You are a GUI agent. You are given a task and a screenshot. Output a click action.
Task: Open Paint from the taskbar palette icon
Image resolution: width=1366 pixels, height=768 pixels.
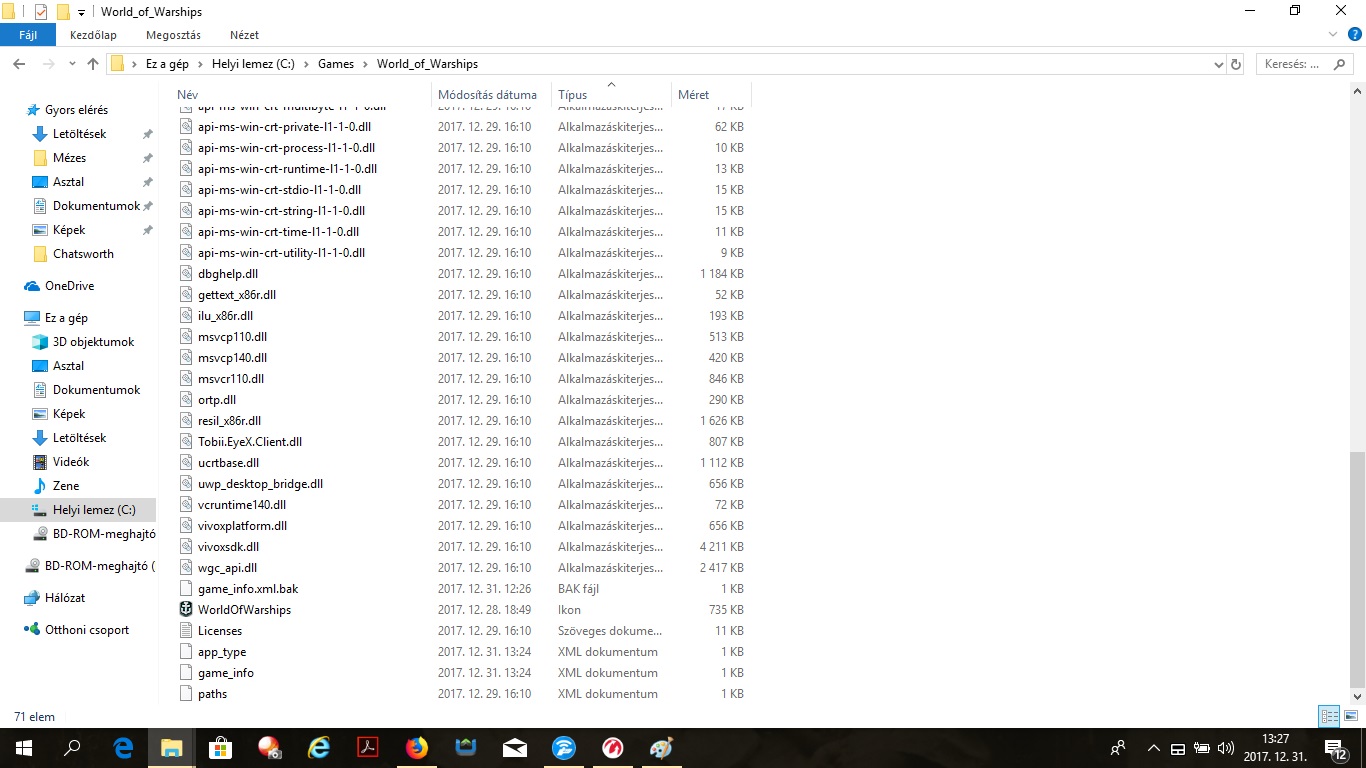(661, 748)
